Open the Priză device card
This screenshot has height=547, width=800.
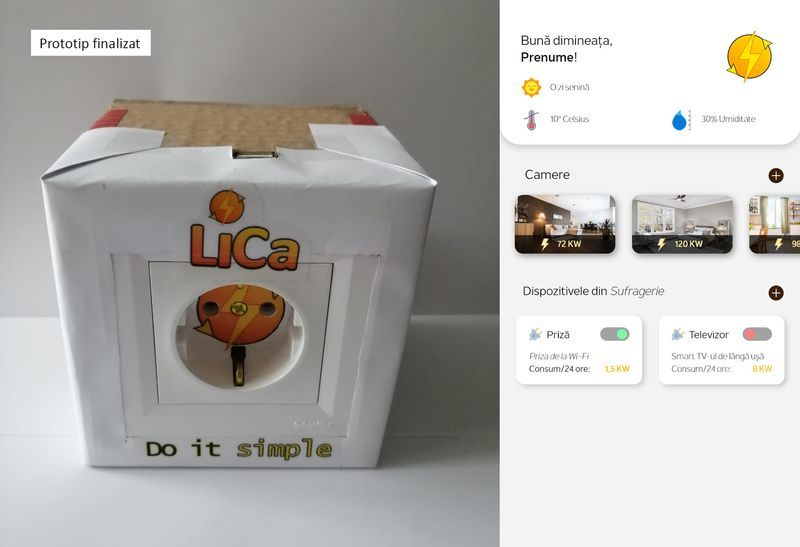(x=579, y=350)
